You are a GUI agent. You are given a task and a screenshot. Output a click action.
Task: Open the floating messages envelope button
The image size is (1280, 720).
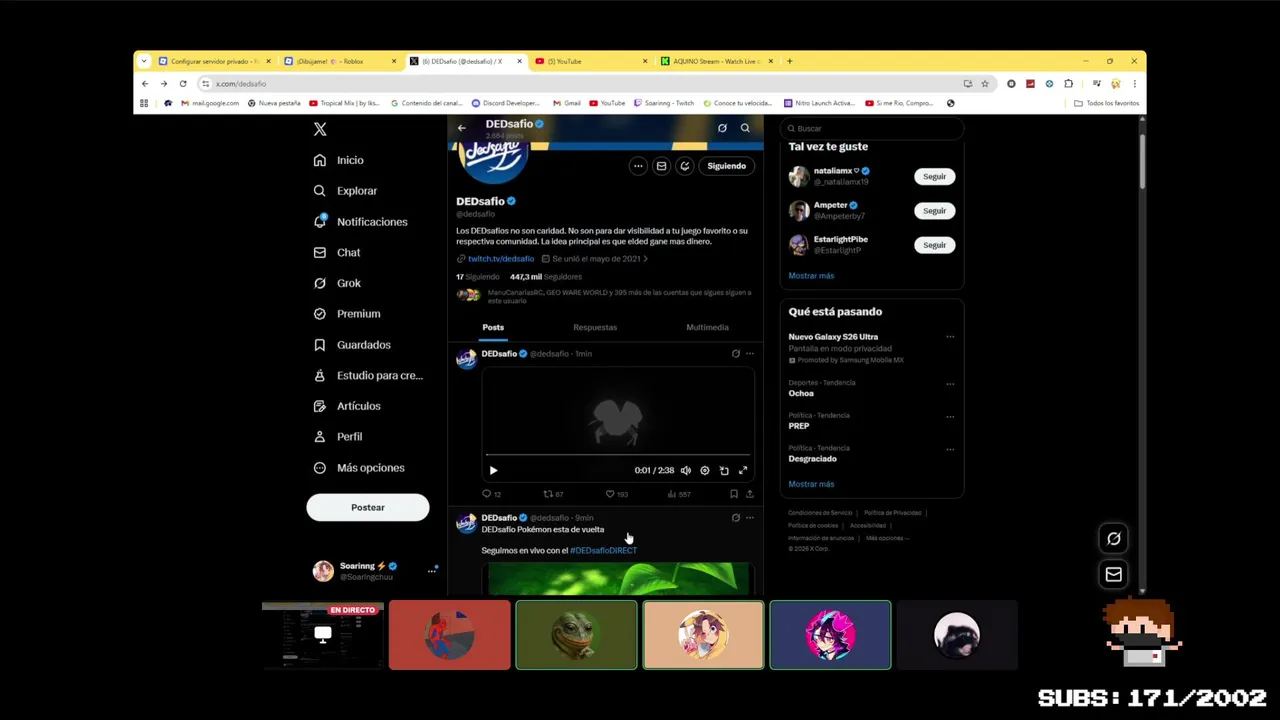(x=1113, y=574)
